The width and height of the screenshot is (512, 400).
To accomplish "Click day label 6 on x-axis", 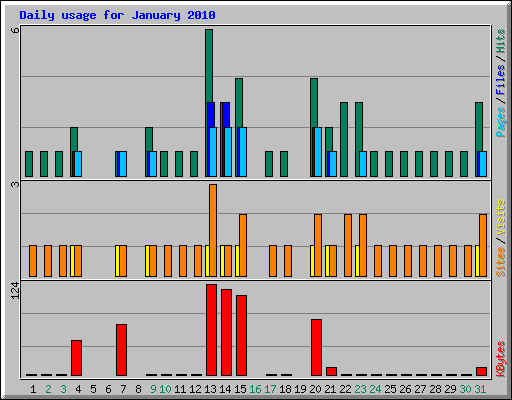I will [x=108, y=389].
